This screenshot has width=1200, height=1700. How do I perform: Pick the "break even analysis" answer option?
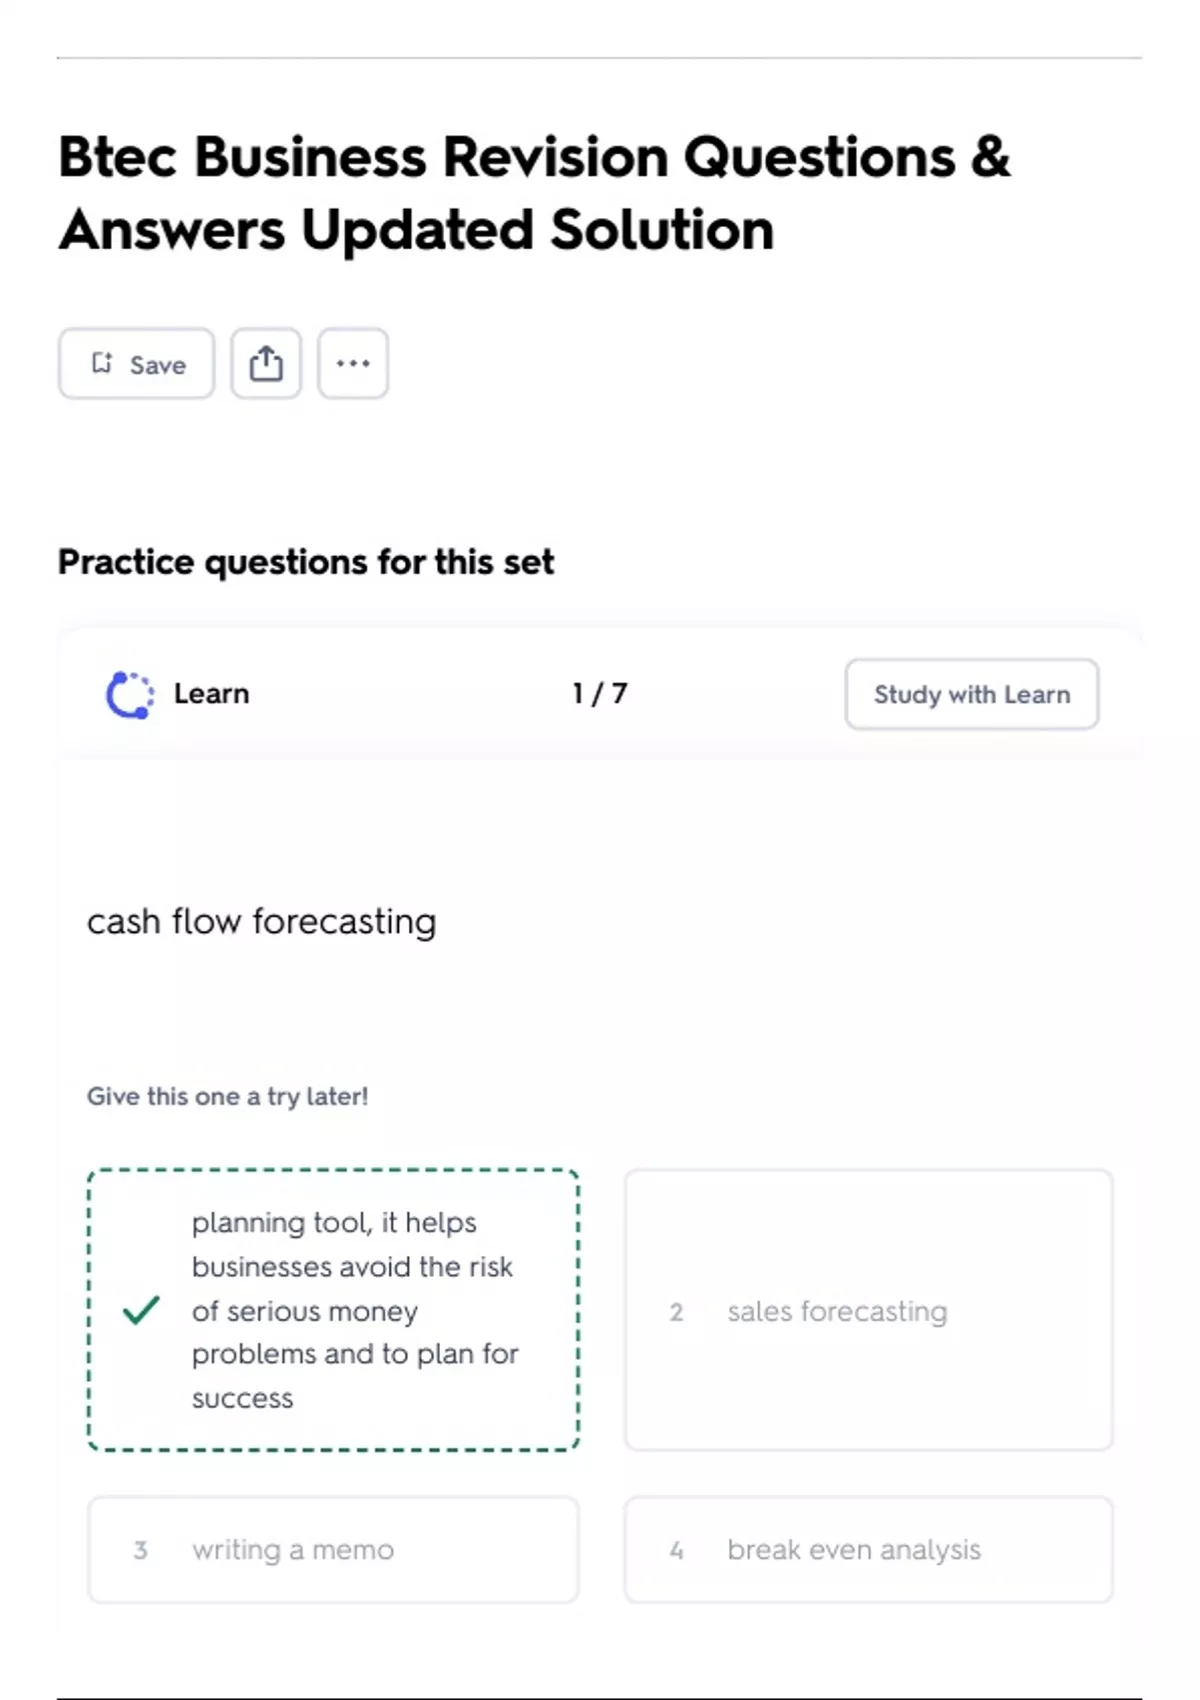pyautogui.click(x=854, y=1550)
